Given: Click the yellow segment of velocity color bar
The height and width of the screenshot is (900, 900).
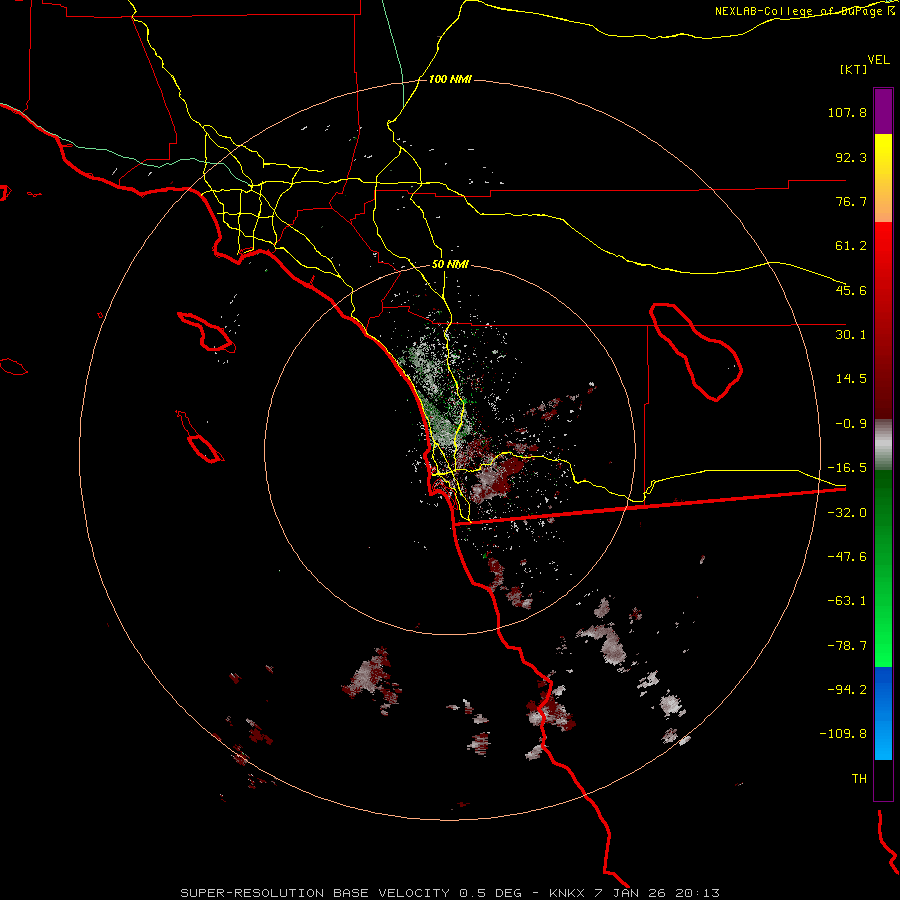Looking at the screenshot, I should (x=883, y=178).
